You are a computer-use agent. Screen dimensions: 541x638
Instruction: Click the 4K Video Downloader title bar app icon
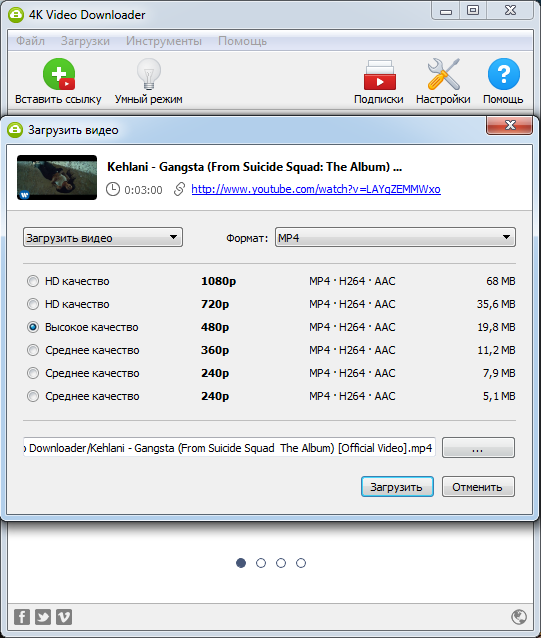tap(16, 15)
